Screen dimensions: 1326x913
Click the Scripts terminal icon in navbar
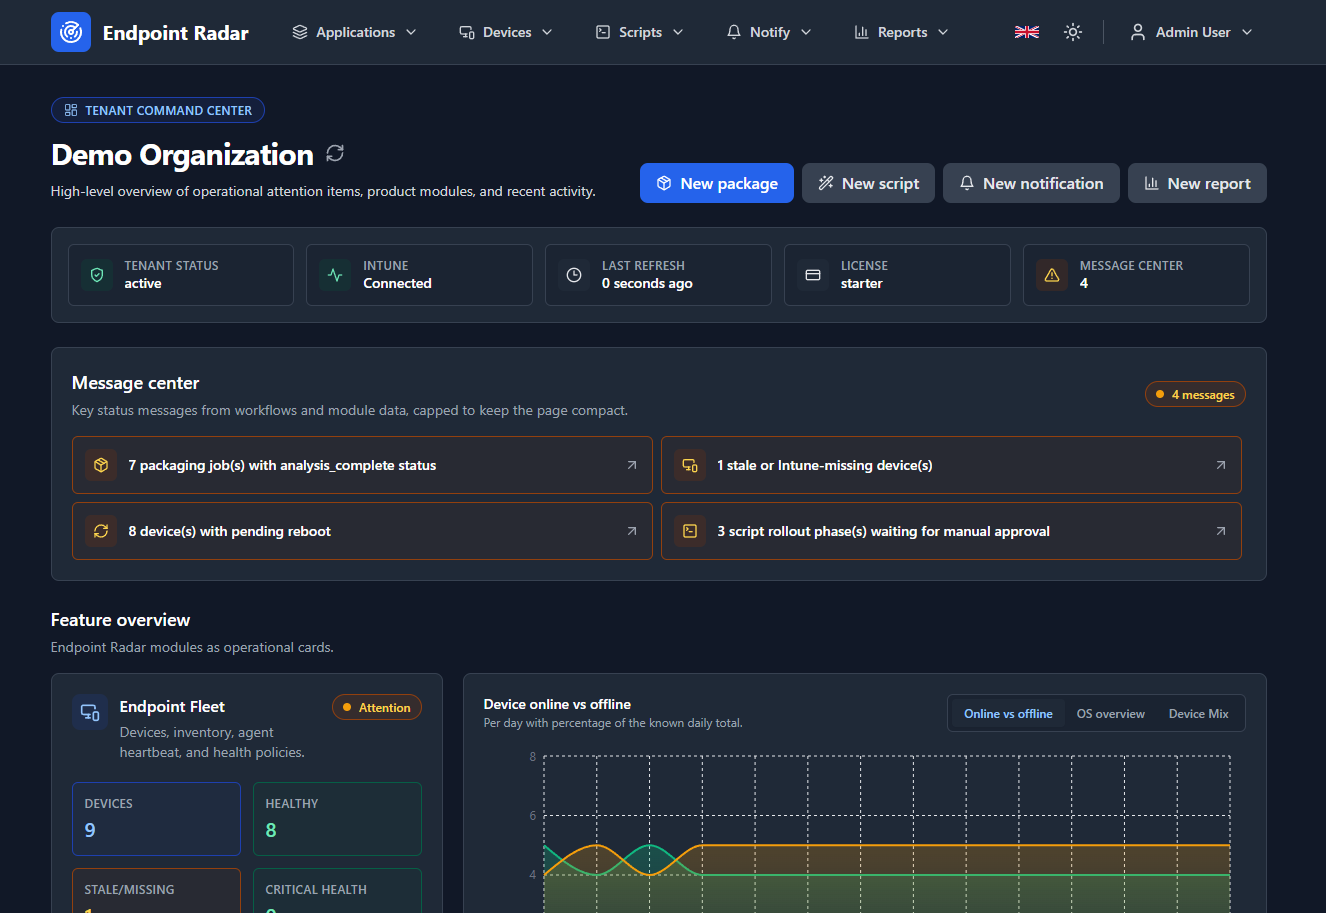603,32
